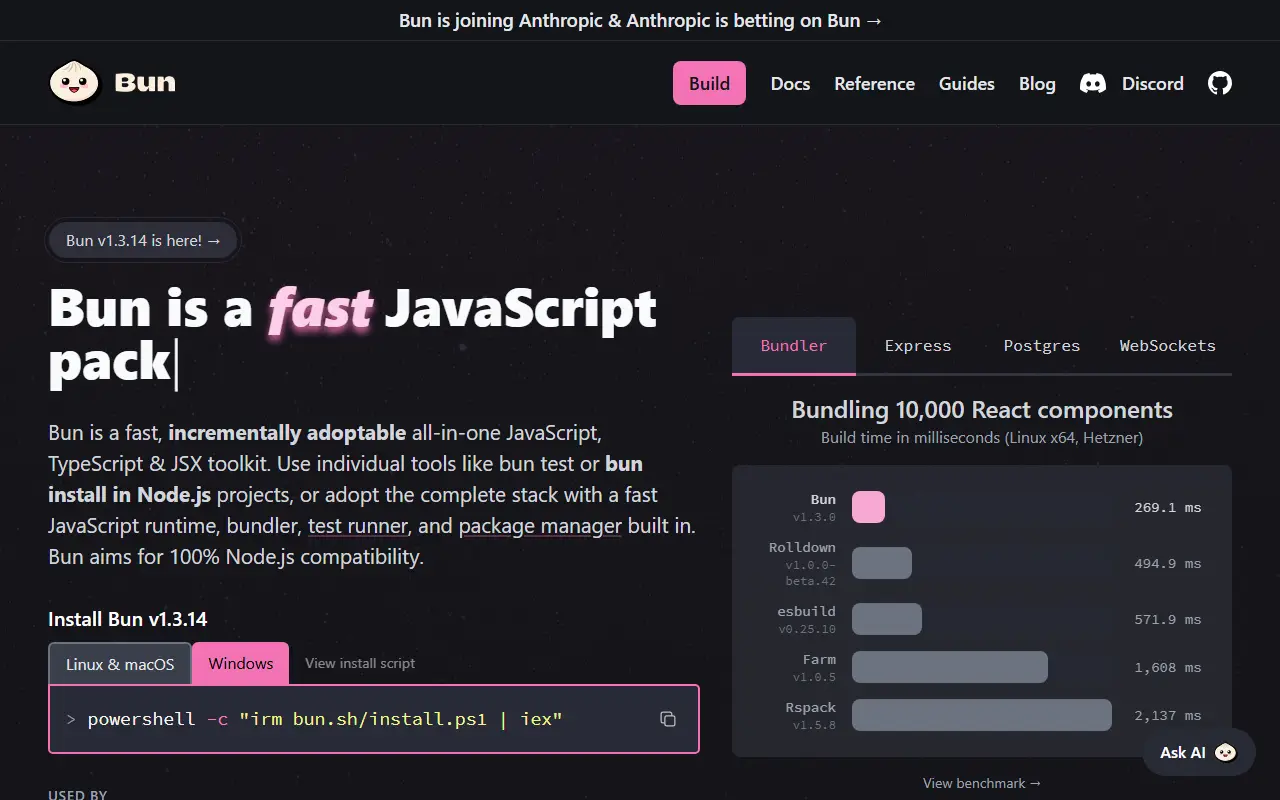This screenshot has width=1280, height=800.
Task: Click the Build time in milliseconds subtitle
Action: point(982,438)
